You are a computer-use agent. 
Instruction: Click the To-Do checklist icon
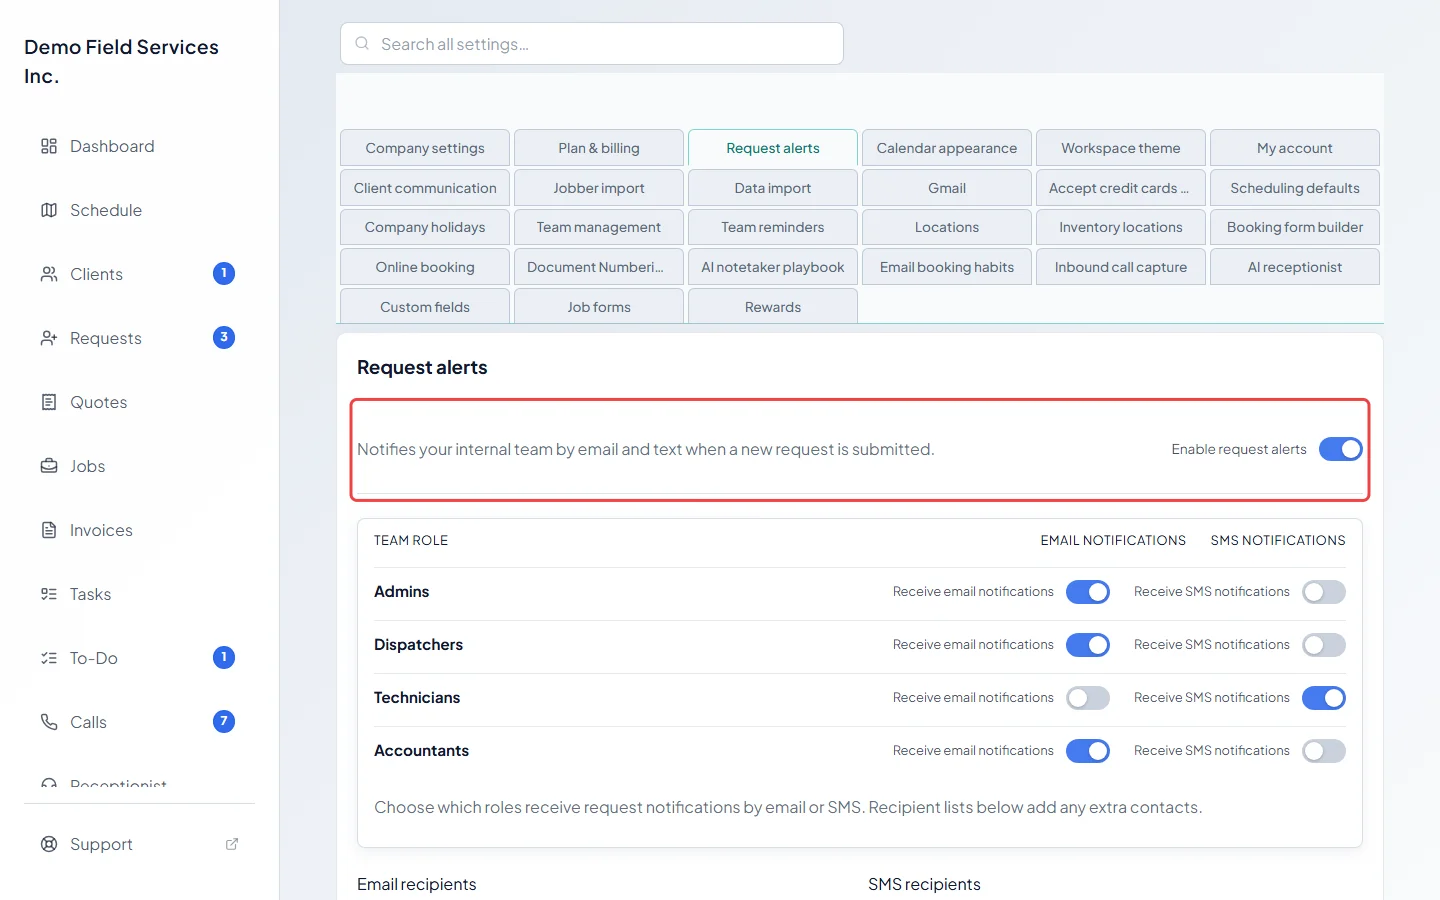49,658
